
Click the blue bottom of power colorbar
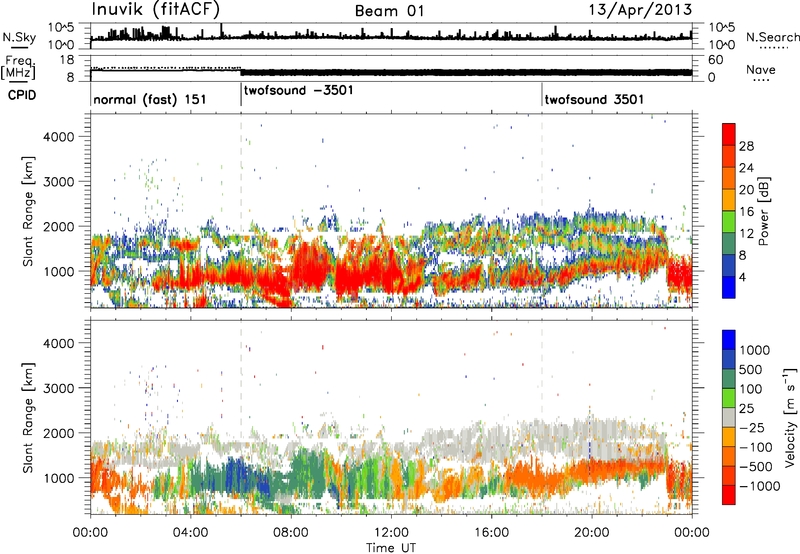click(729, 287)
